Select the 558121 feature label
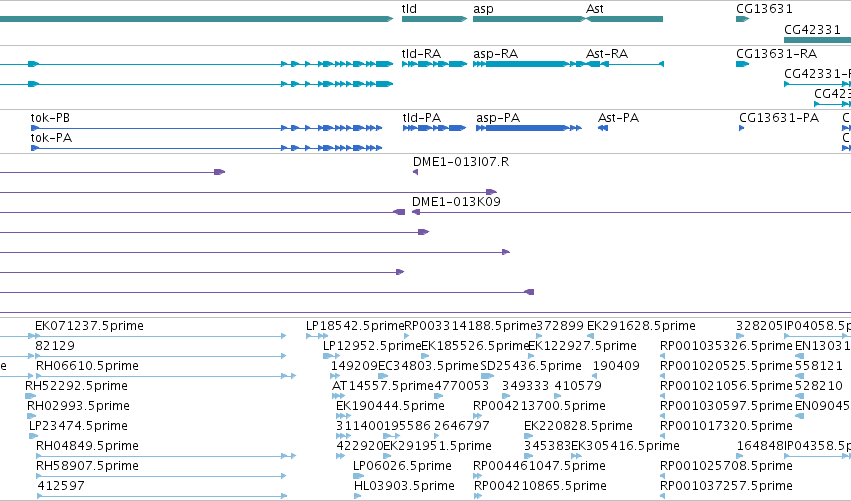 [818, 366]
